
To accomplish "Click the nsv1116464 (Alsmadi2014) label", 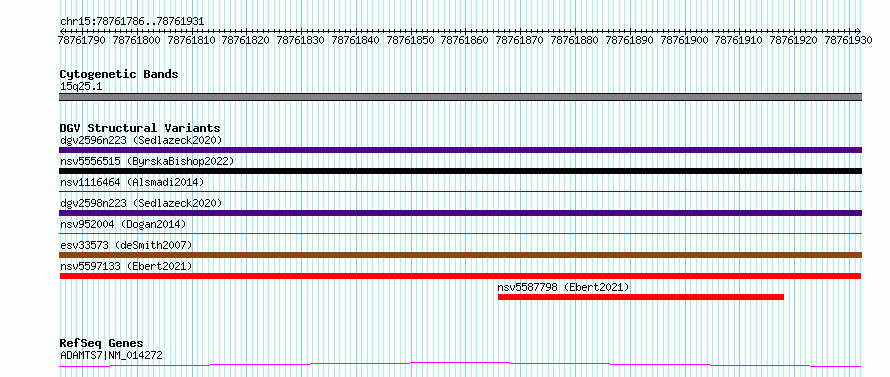I will coord(132,182).
